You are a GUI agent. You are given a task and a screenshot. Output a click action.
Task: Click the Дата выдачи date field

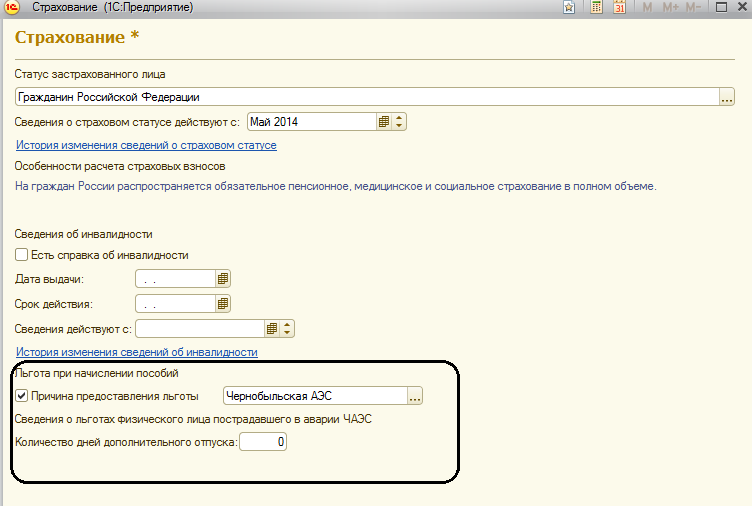pyautogui.click(x=175, y=279)
